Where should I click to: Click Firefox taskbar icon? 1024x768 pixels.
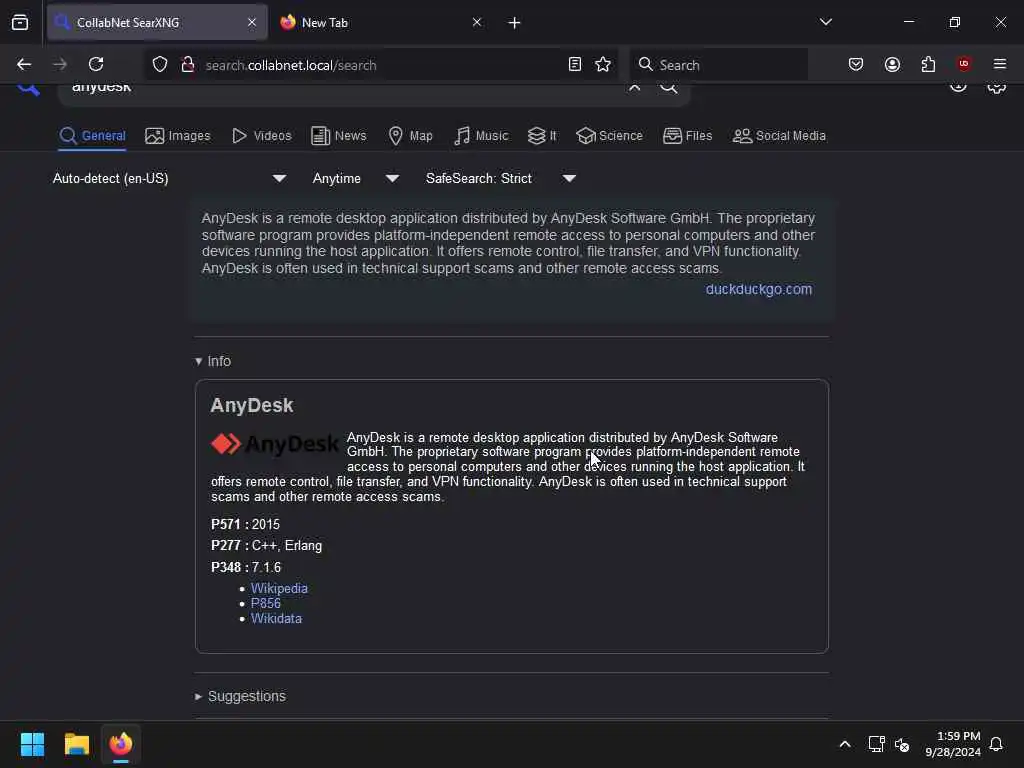pos(121,744)
